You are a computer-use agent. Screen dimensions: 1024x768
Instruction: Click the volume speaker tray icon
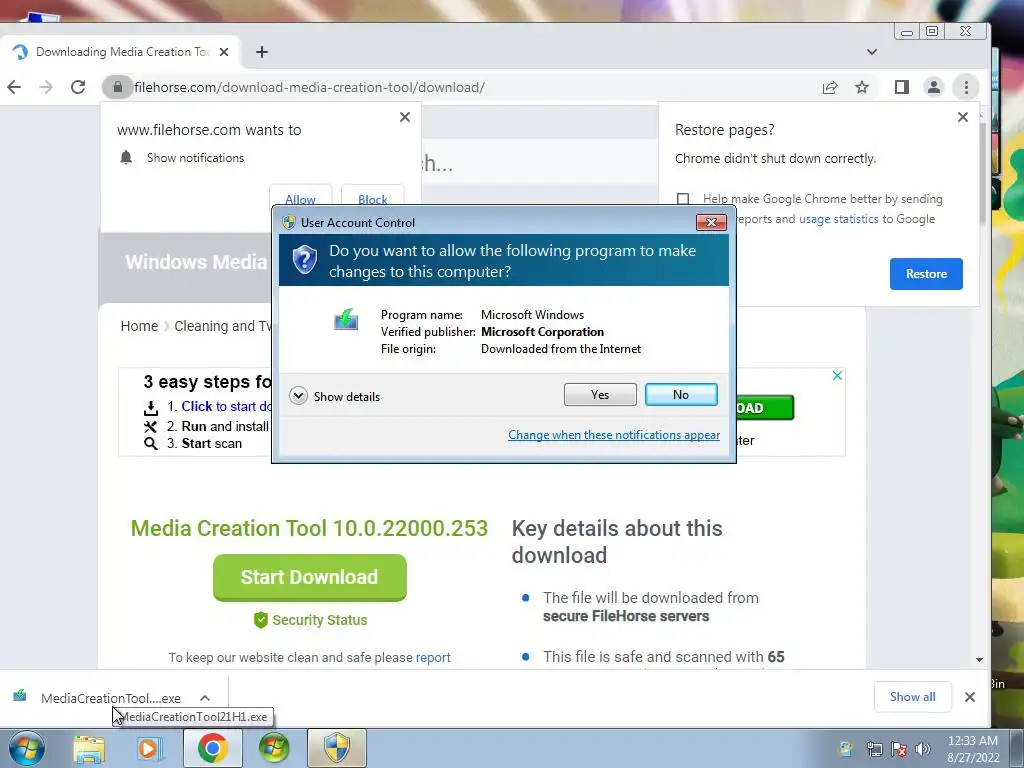923,748
